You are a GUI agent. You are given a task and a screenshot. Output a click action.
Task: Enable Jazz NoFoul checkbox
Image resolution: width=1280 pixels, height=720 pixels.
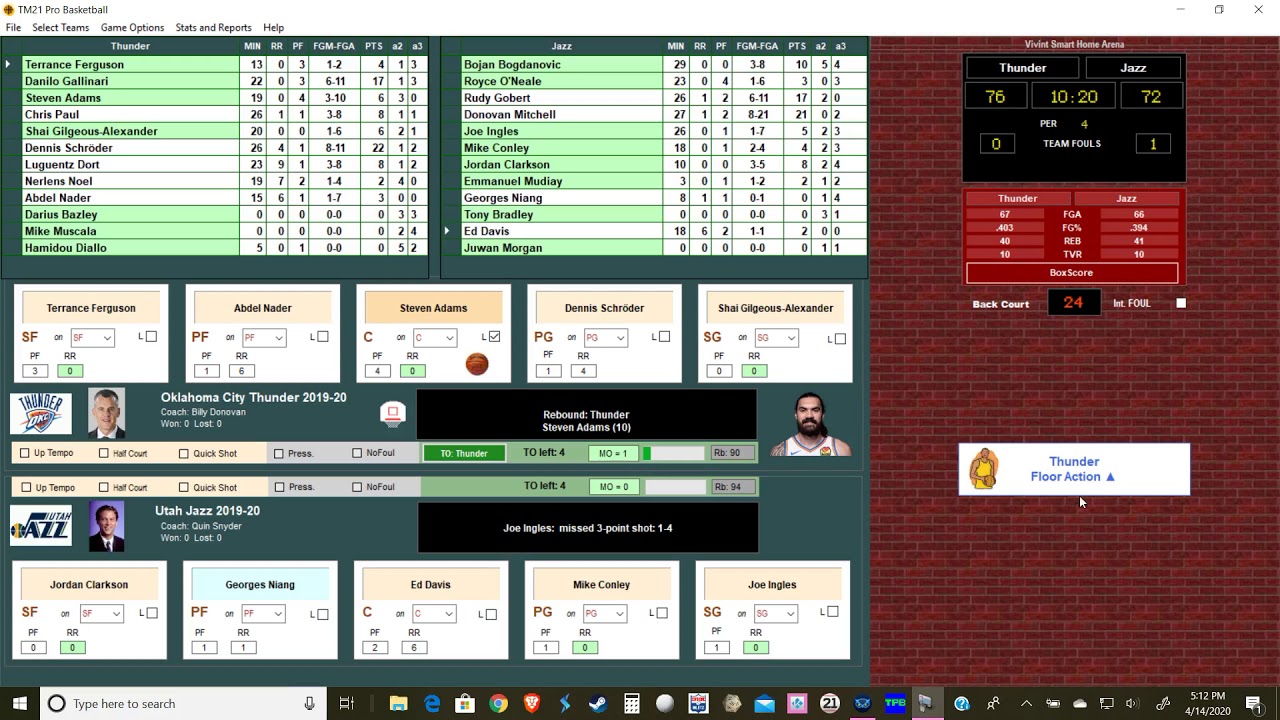(357, 488)
